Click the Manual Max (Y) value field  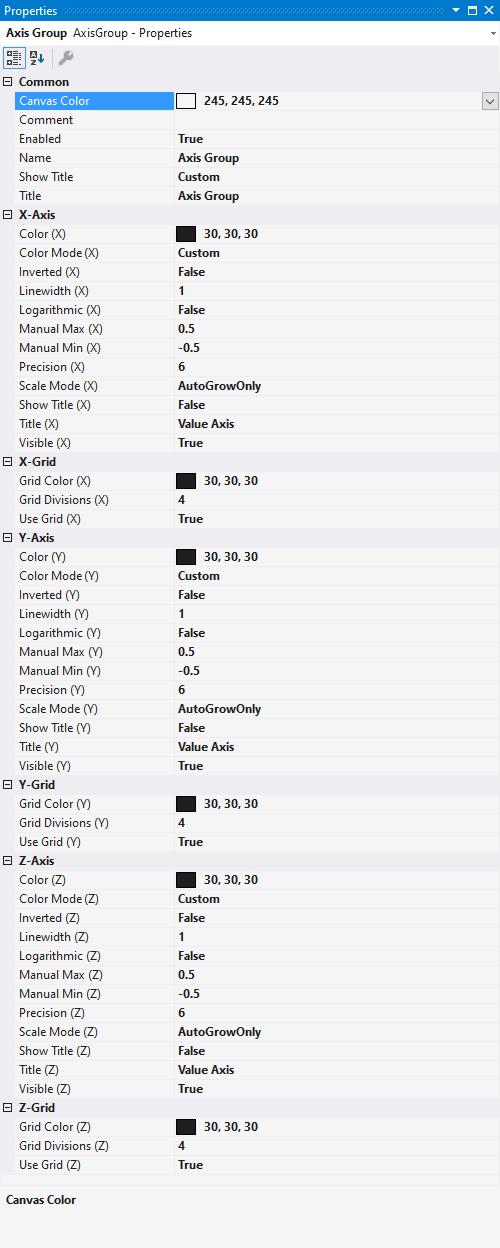pyautogui.click(x=337, y=652)
